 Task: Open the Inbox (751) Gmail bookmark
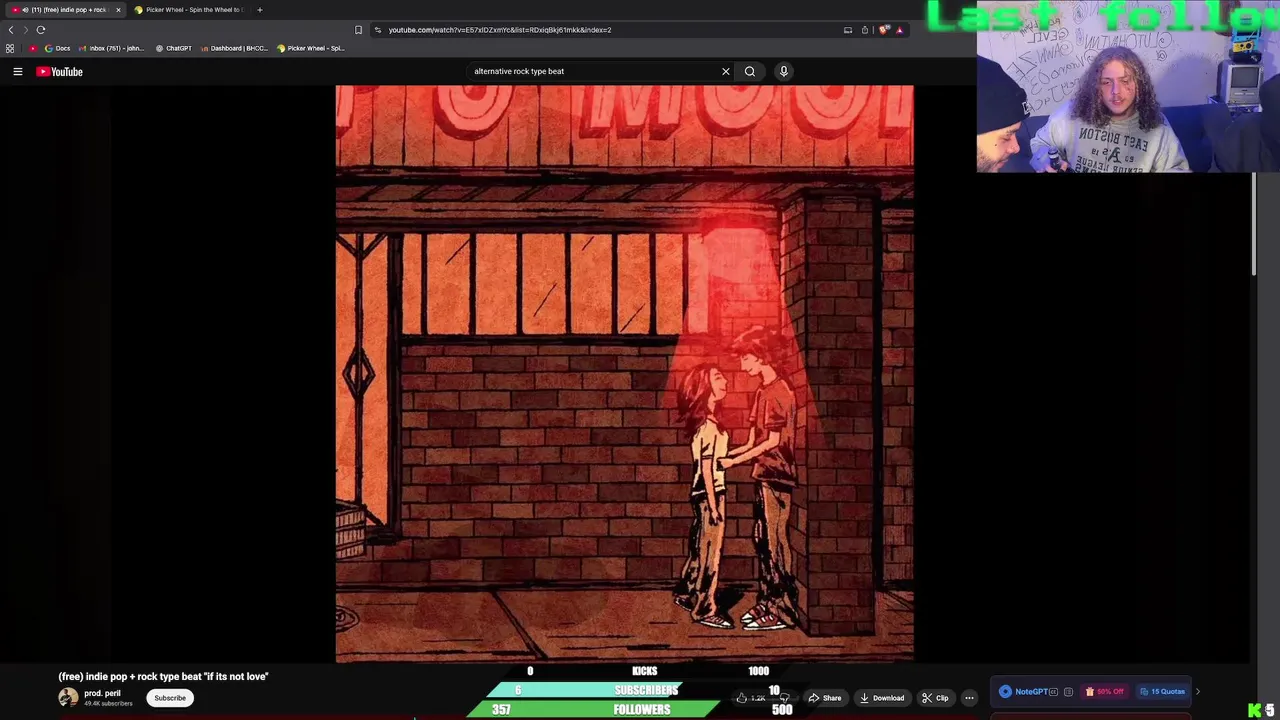(111, 48)
